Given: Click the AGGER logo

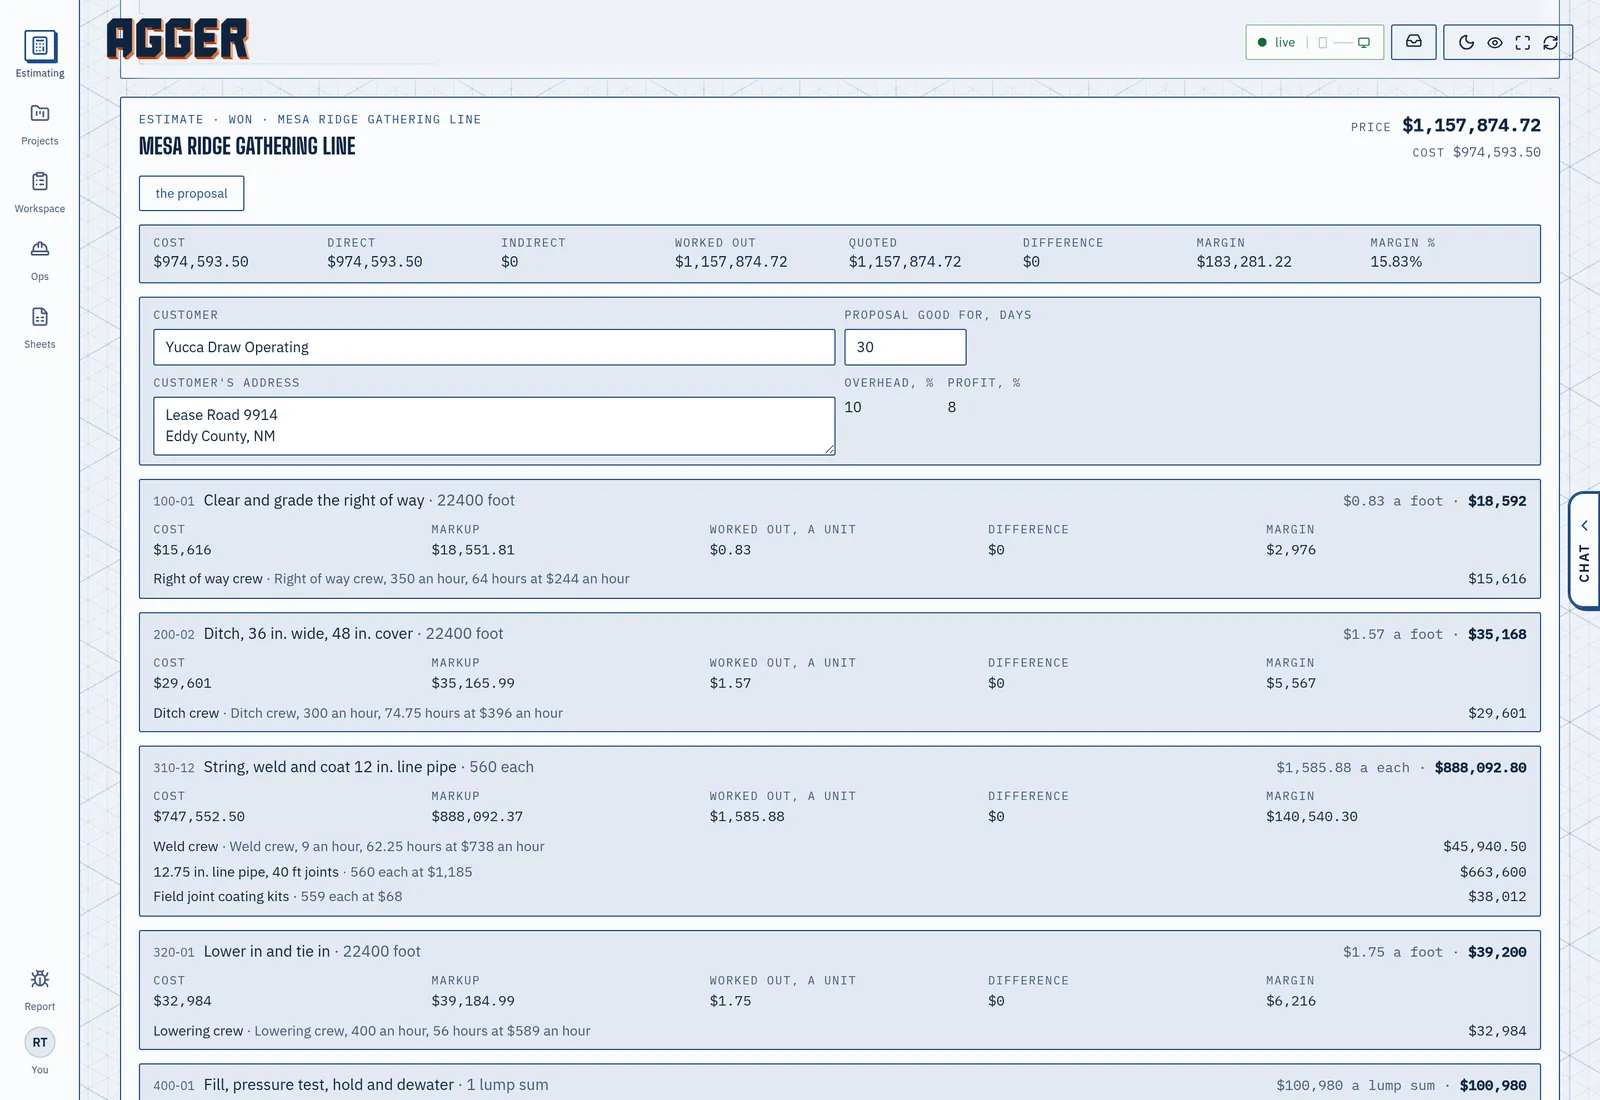Looking at the screenshot, I should 178,40.
